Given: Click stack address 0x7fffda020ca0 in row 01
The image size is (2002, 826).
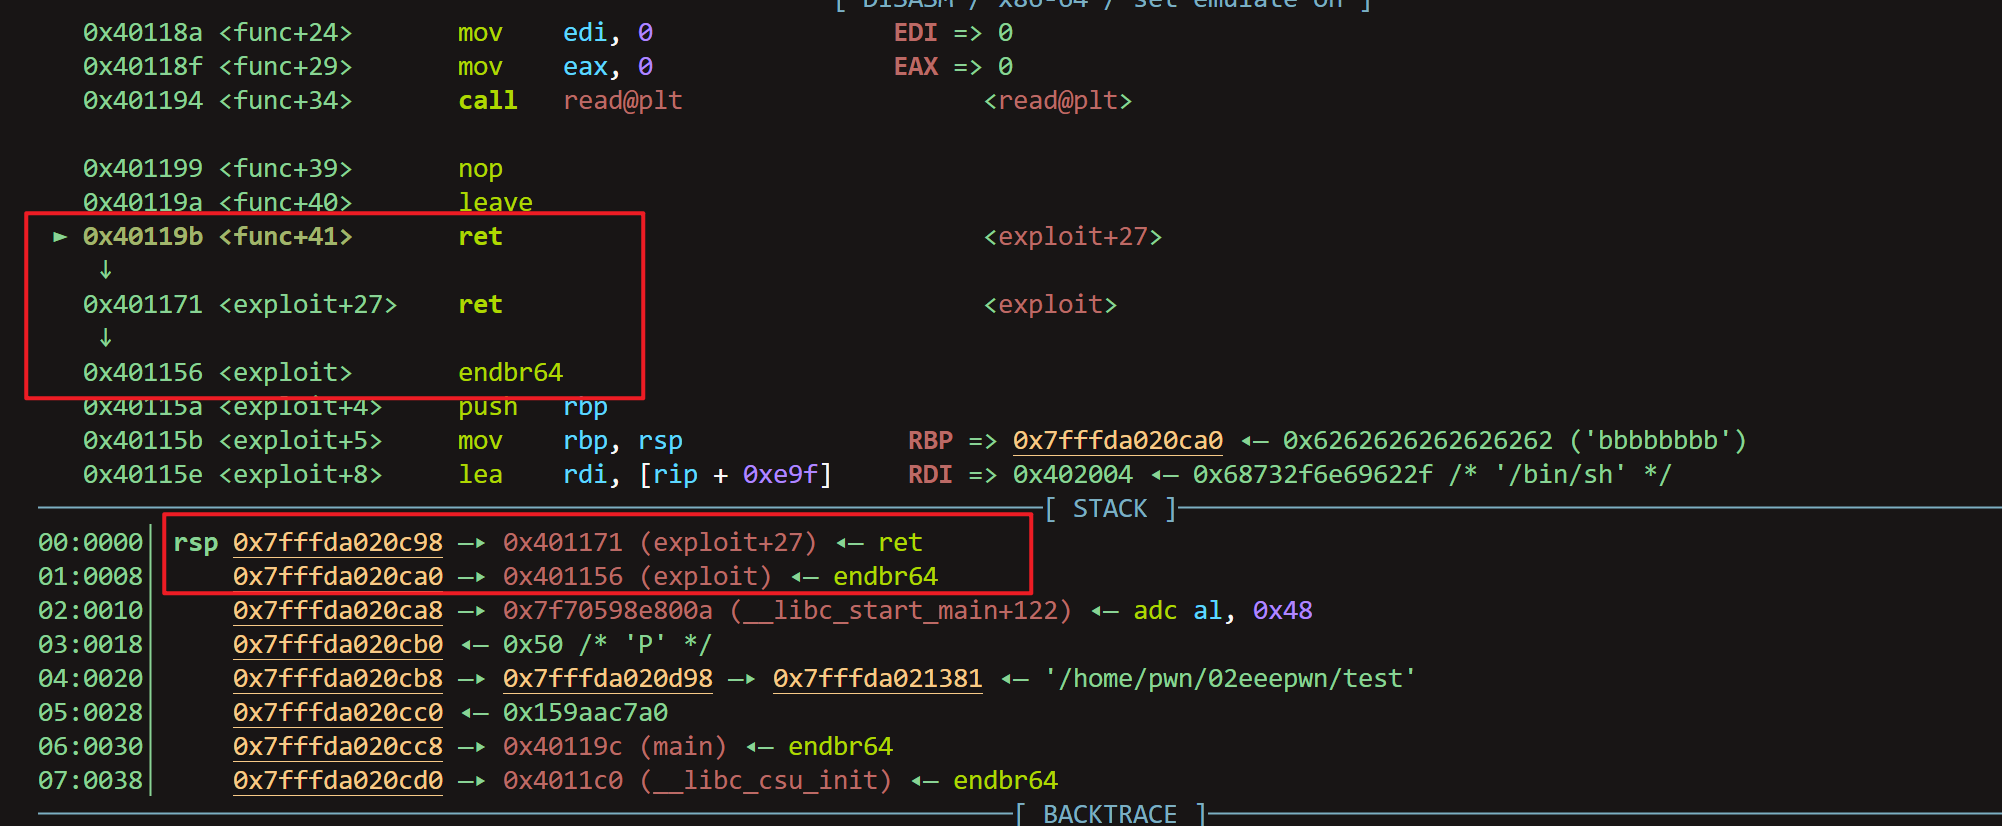Looking at the screenshot, I should [x=338, y=577].
